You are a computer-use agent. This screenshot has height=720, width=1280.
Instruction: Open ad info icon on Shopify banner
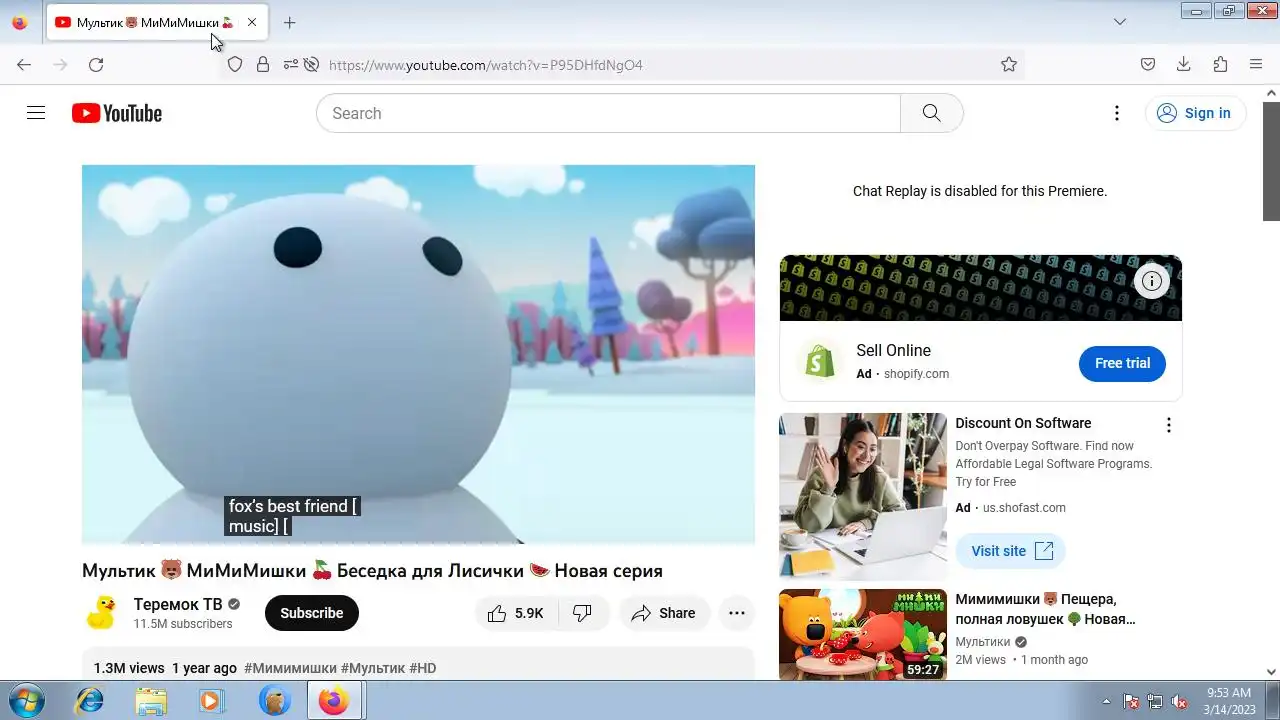point(1152,281)
